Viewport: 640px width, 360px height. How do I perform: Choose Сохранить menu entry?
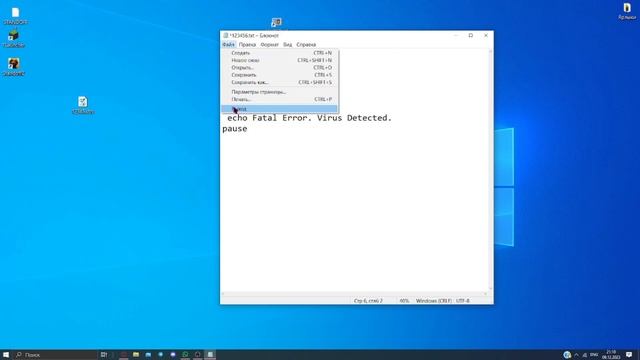tap(280, 75)
